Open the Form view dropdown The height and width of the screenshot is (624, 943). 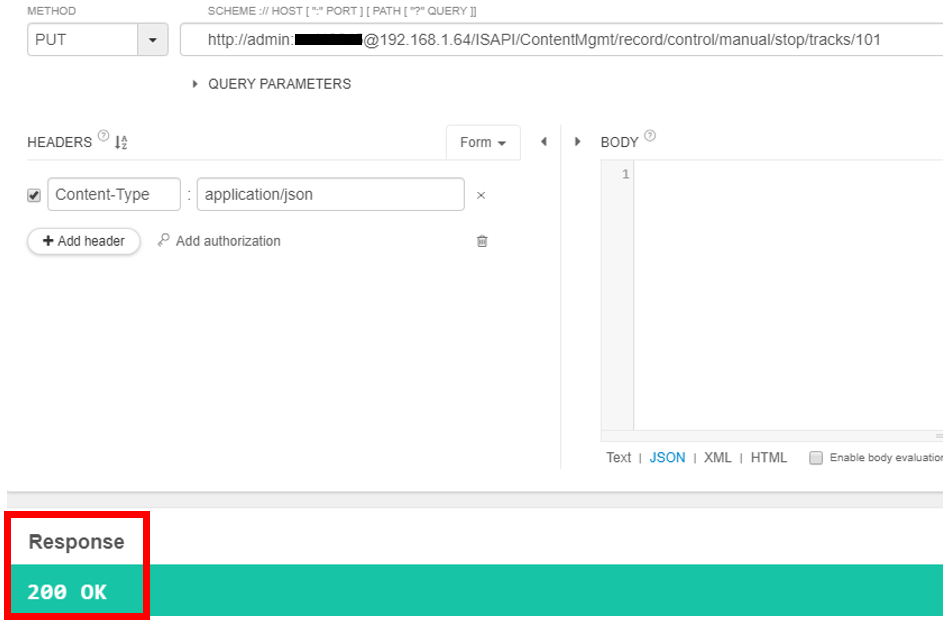pos(483,143)
